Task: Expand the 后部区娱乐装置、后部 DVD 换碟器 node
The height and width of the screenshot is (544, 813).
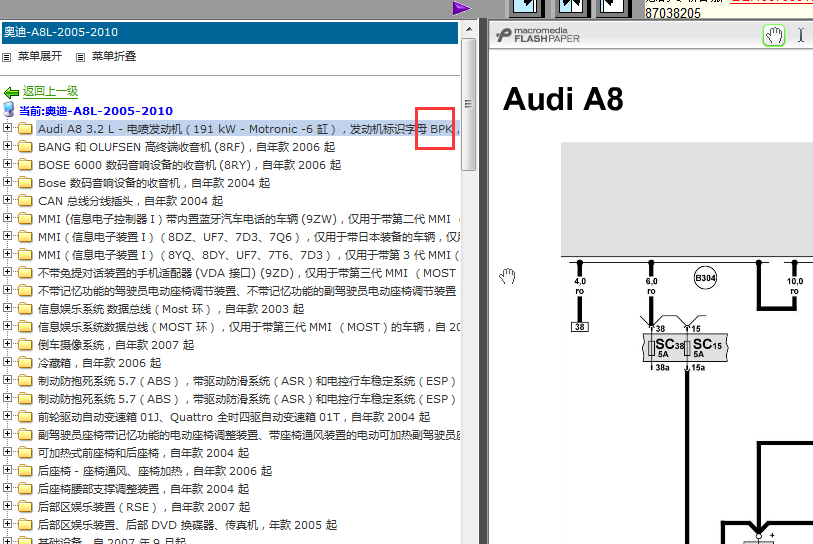Action: tap(7, 524)
